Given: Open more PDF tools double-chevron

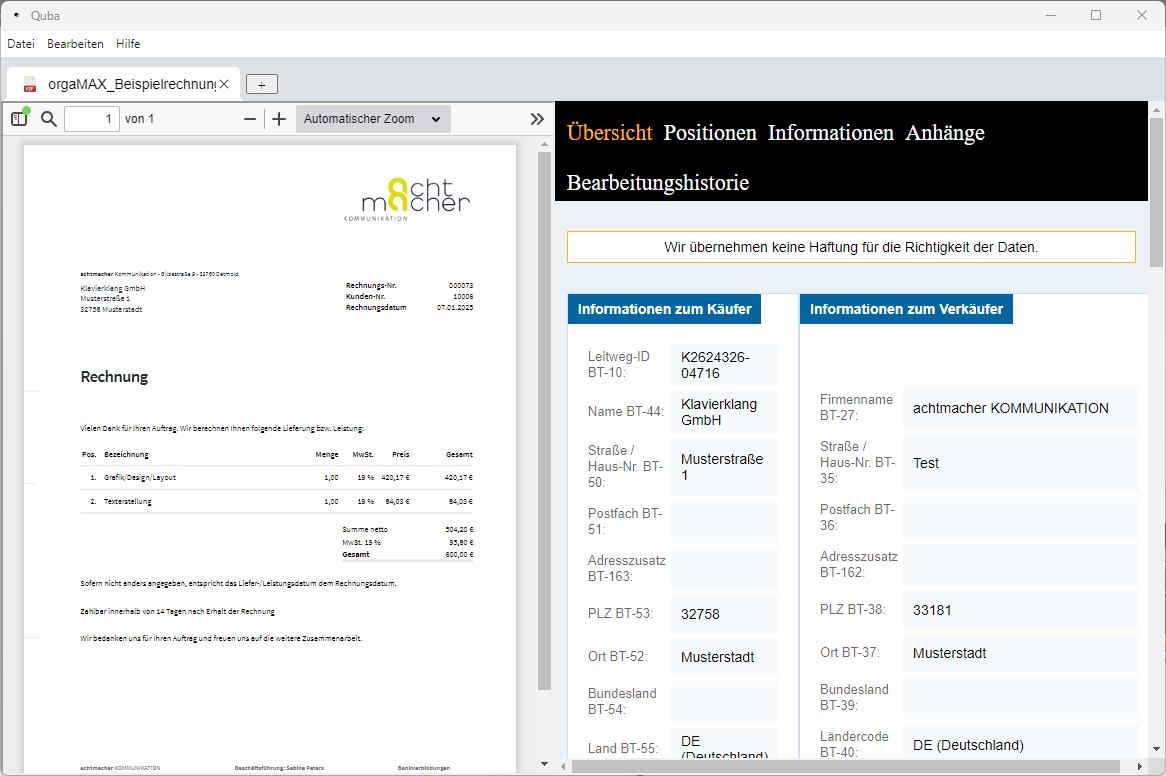Looking at the screenshot, I should (x=537, y=119).
